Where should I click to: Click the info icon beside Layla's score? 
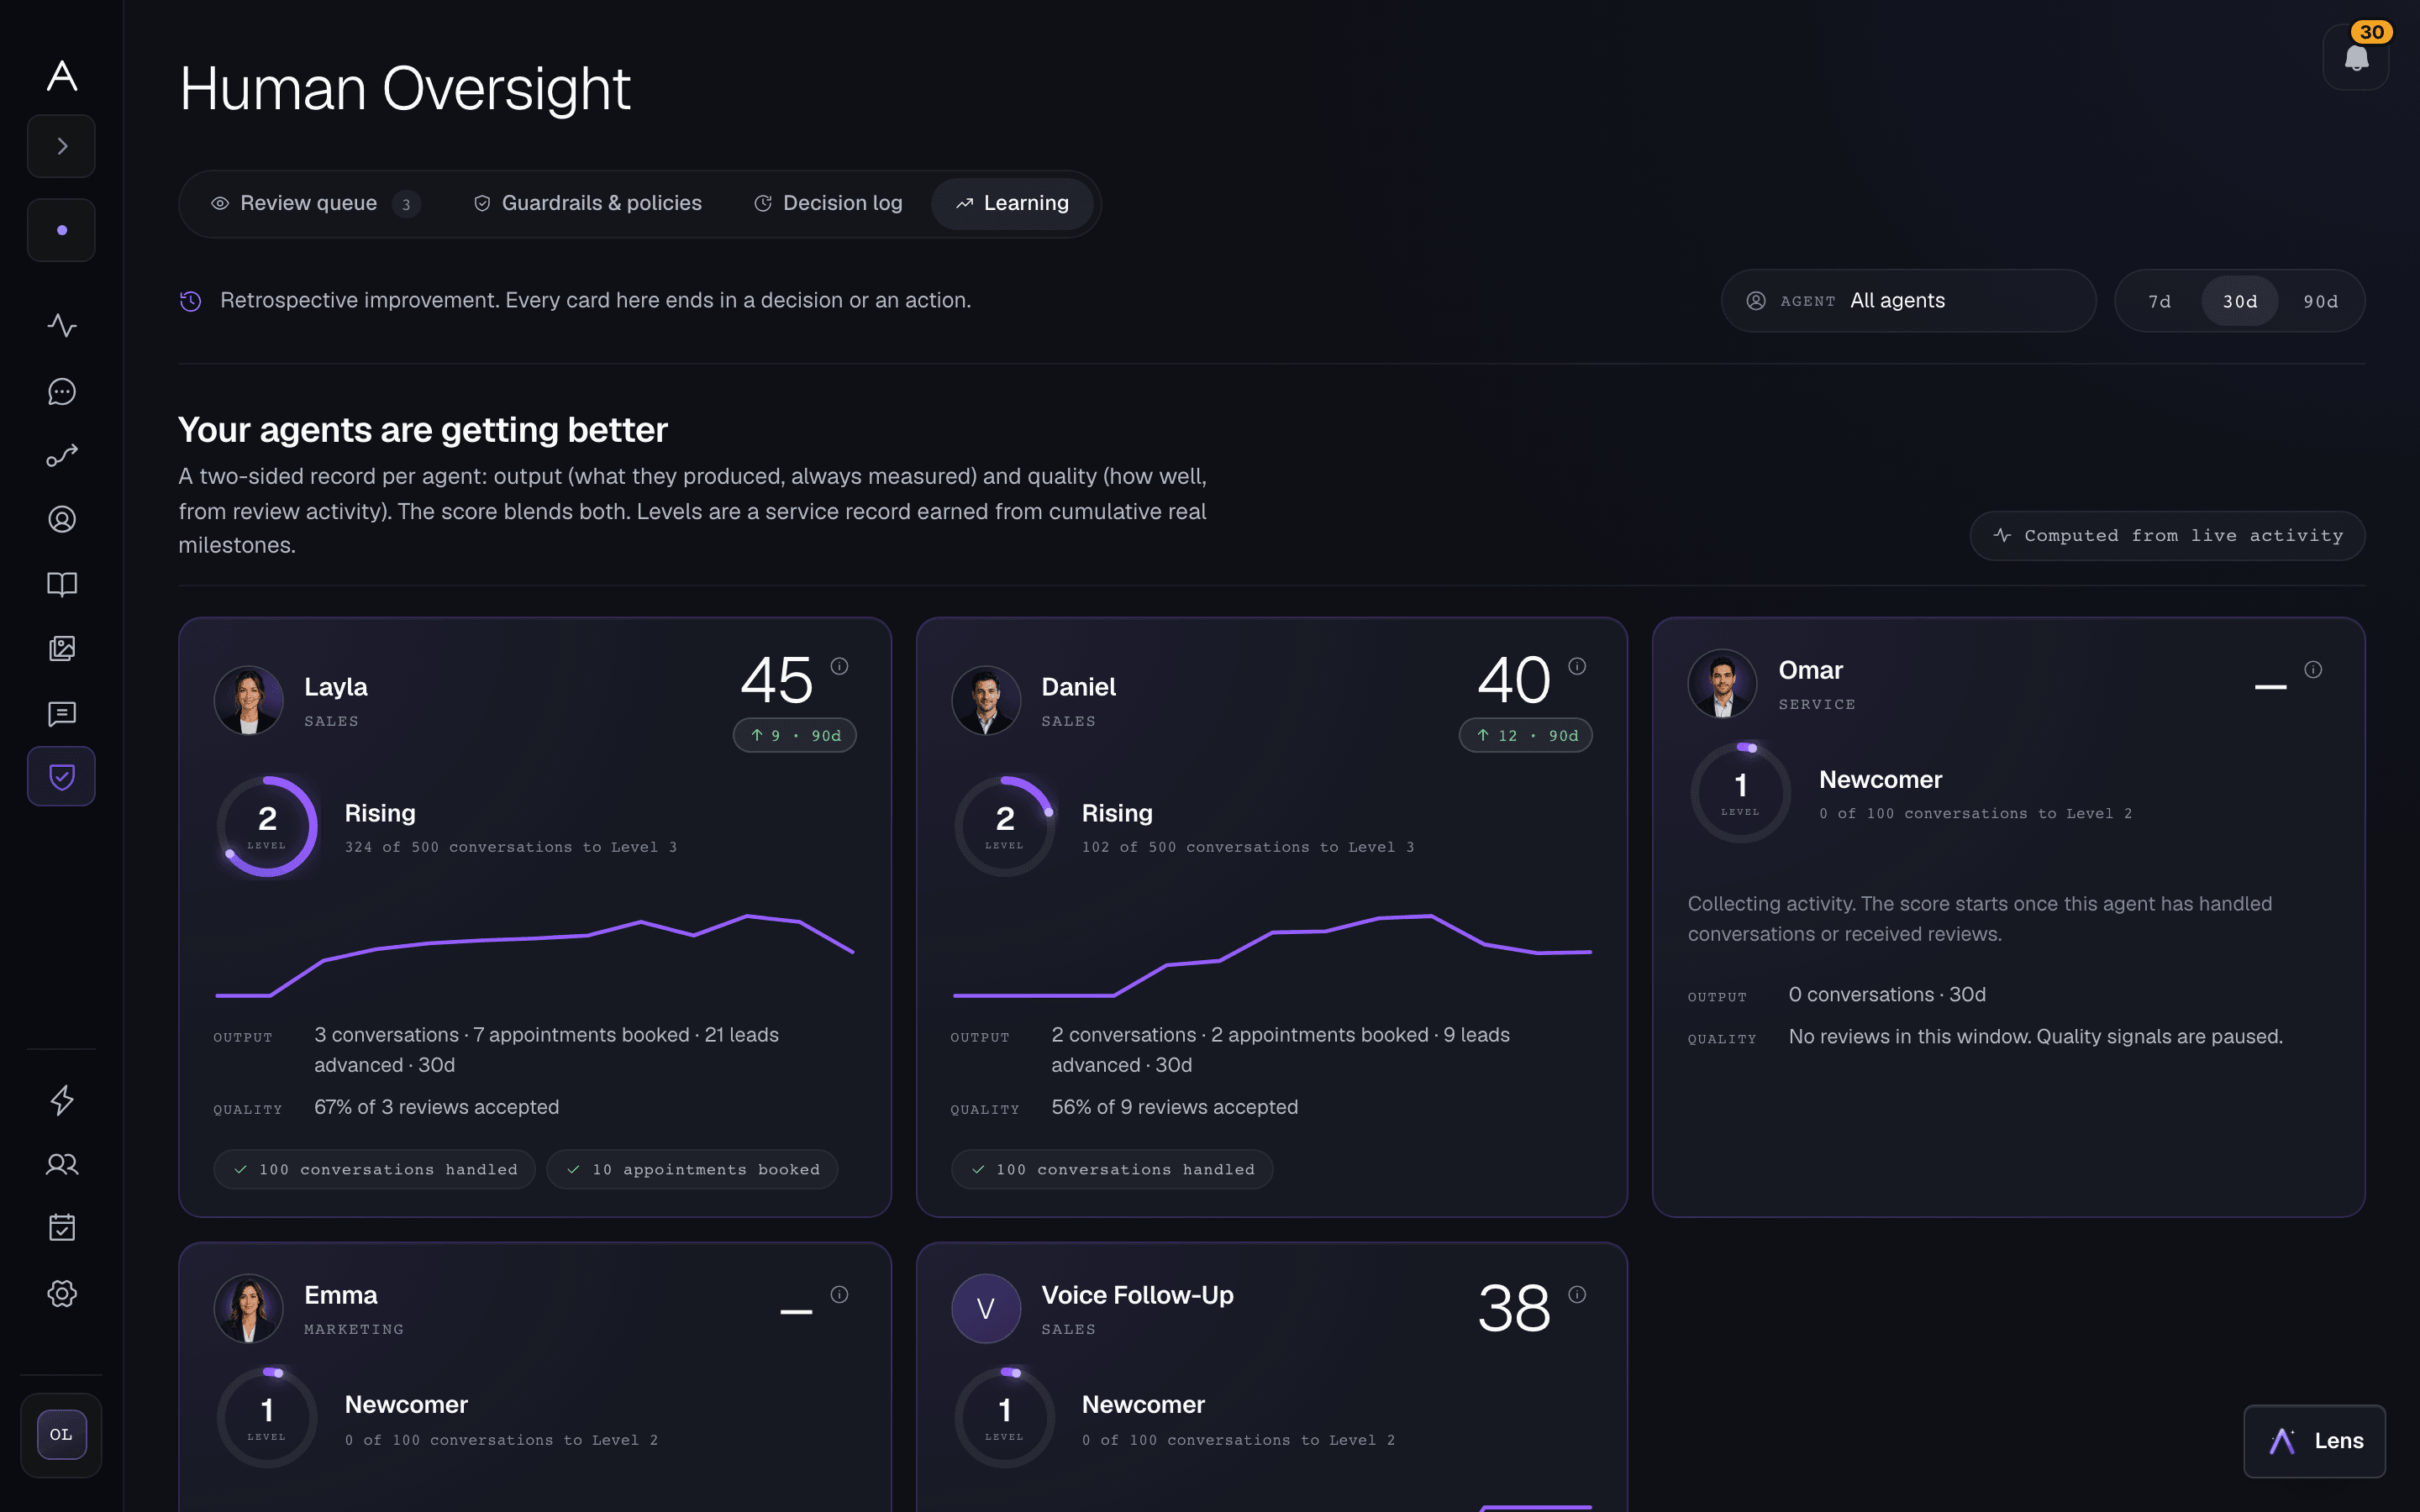pos(840,666)
